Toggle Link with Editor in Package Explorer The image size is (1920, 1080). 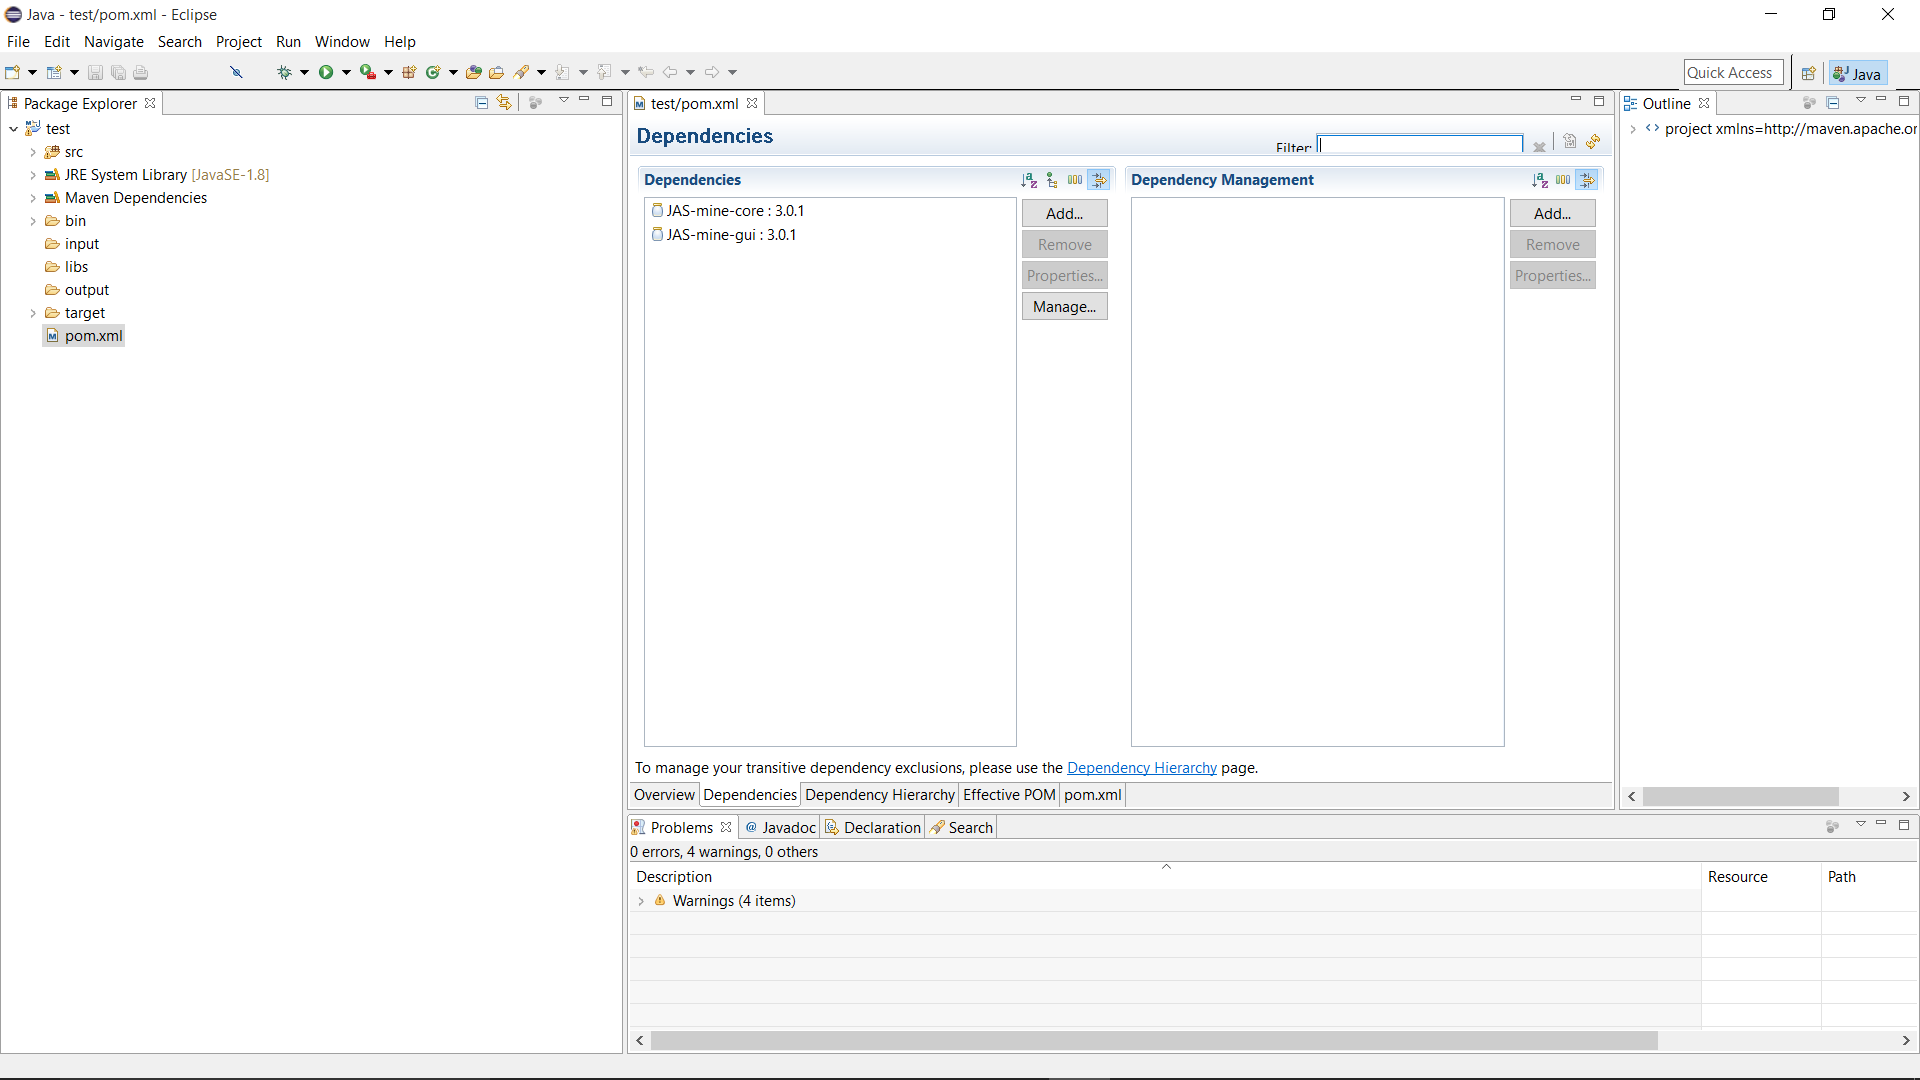504,102
